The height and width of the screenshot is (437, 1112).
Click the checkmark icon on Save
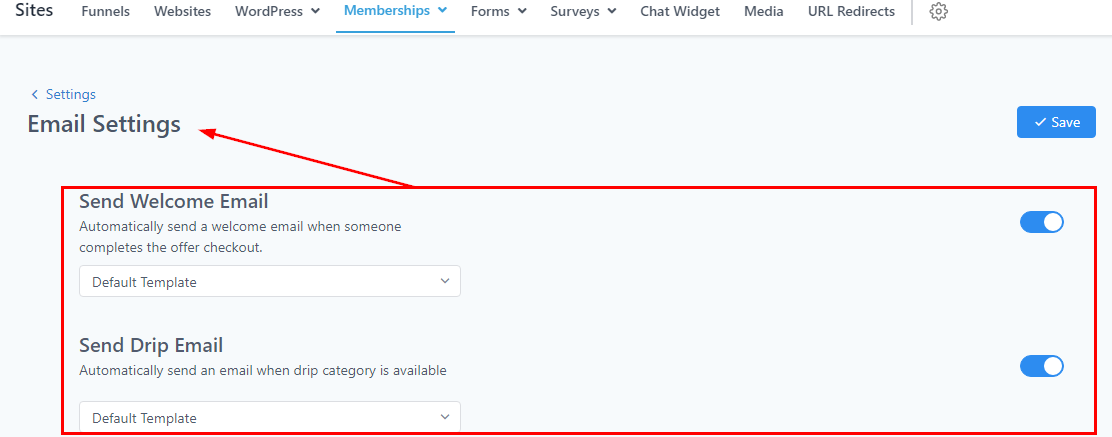pos(1040,122)
